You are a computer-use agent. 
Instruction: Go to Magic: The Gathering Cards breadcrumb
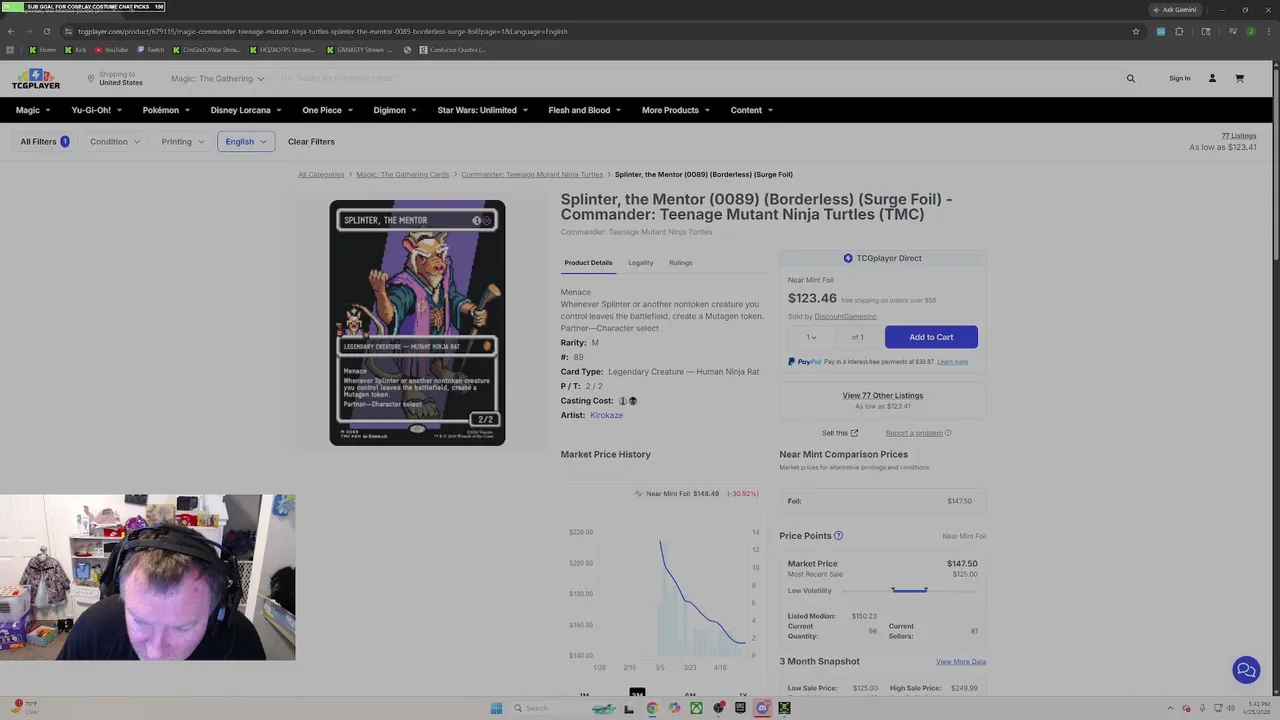coord(403,174)
